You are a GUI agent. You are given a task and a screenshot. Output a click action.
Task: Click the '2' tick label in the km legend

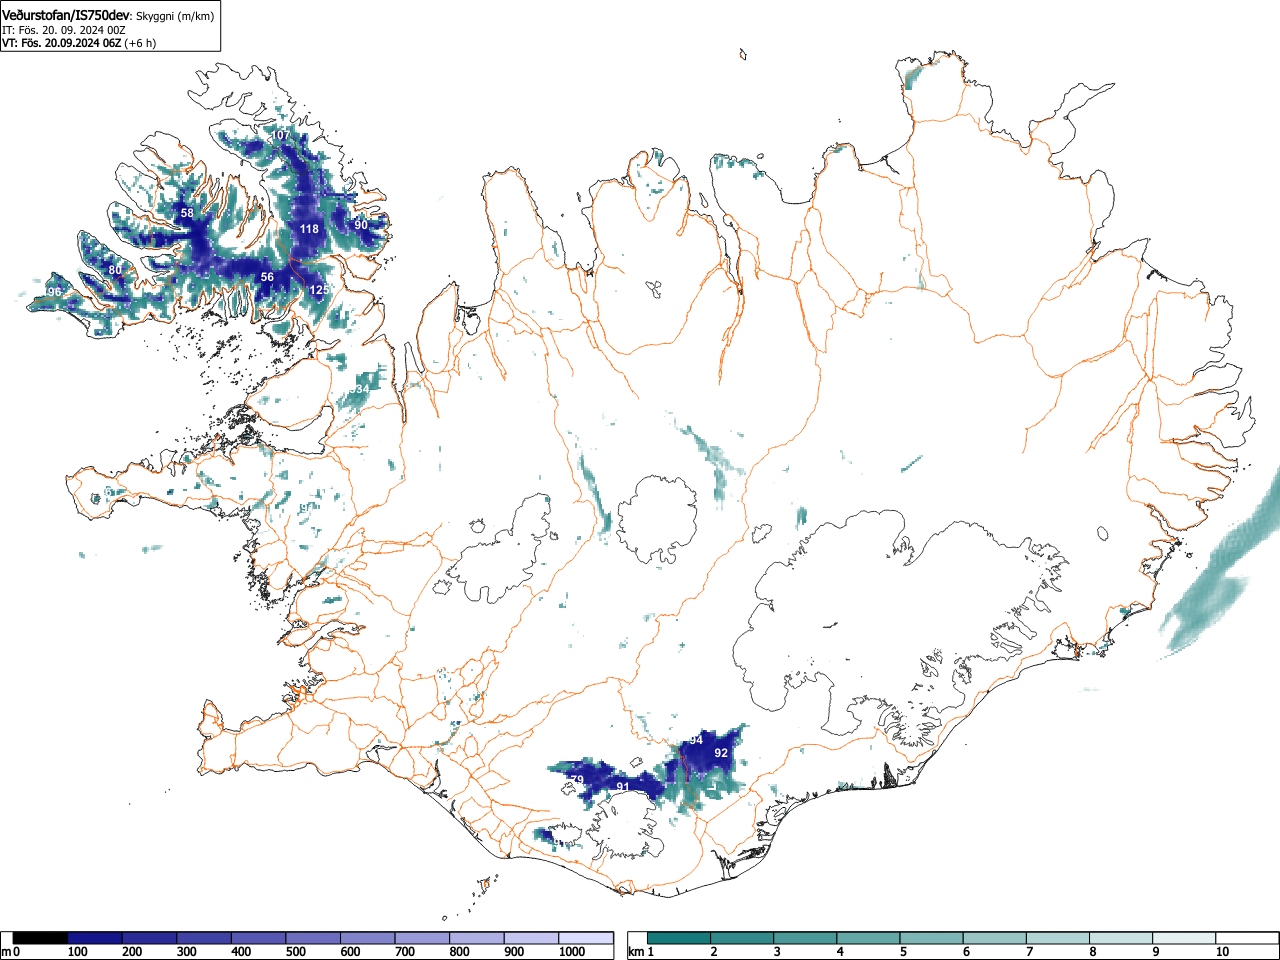(714, 952)
